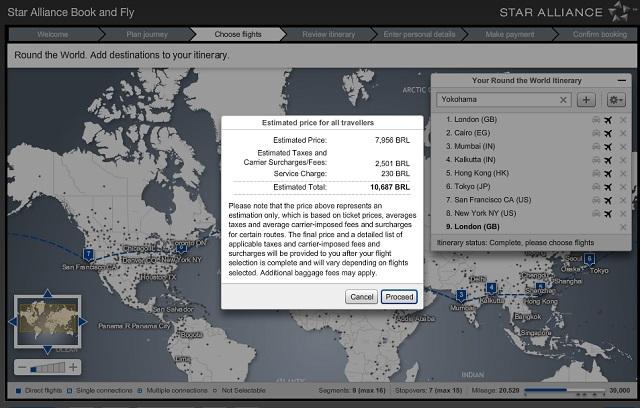Go to the Welcome step tab
Screen dimensions: 640x408
click(53, 35)
